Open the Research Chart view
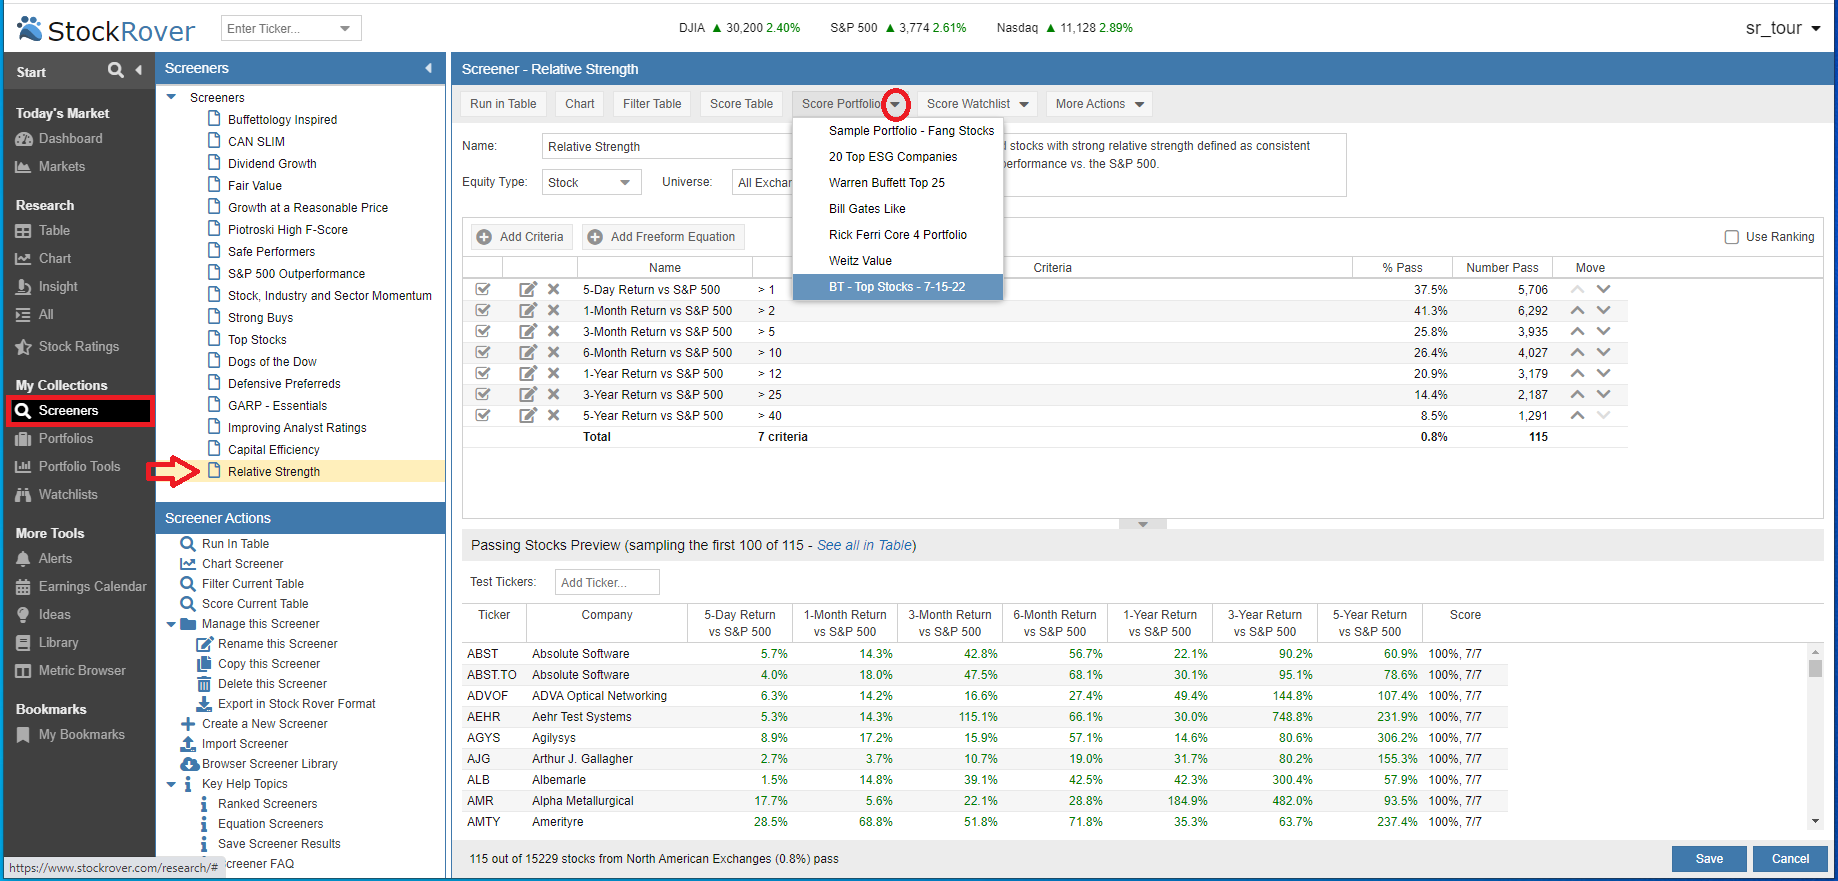The width and height of the screenshot is (1838, 881). 43,259
